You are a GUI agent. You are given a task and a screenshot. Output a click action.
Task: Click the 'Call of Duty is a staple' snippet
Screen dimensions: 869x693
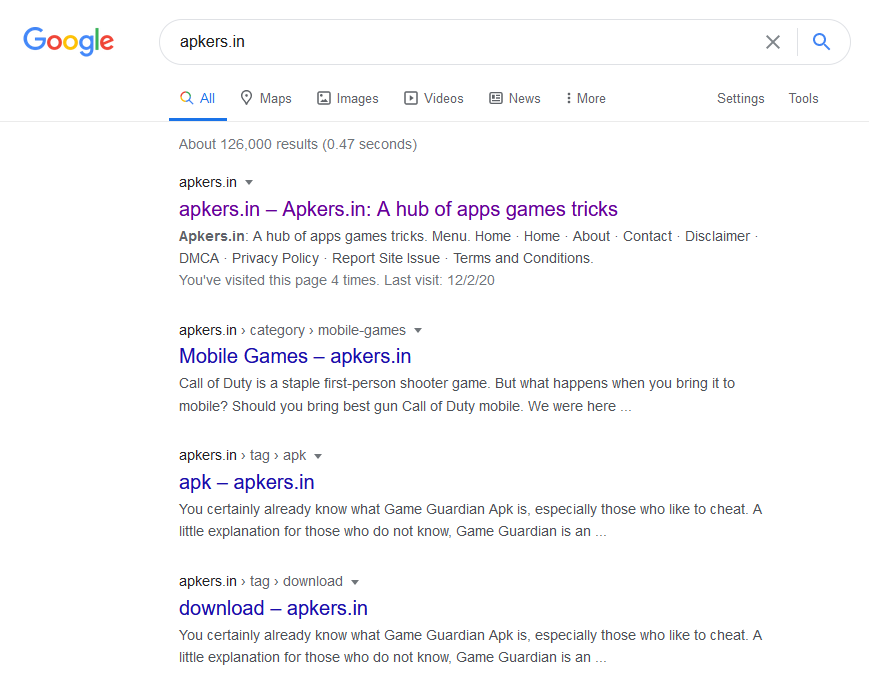point(457,395)
